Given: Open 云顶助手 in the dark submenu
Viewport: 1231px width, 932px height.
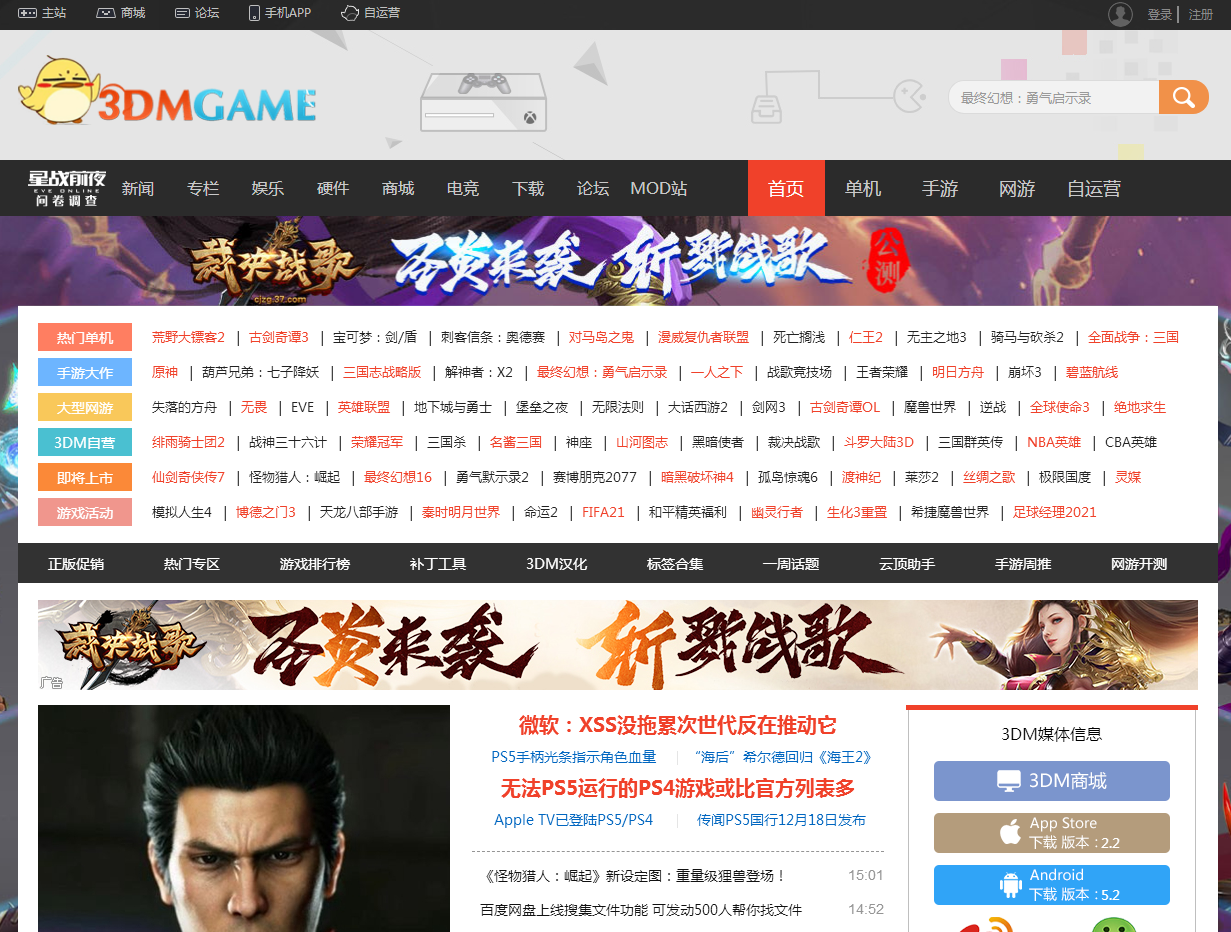Looking at the screenshot, I should point(907,564).
